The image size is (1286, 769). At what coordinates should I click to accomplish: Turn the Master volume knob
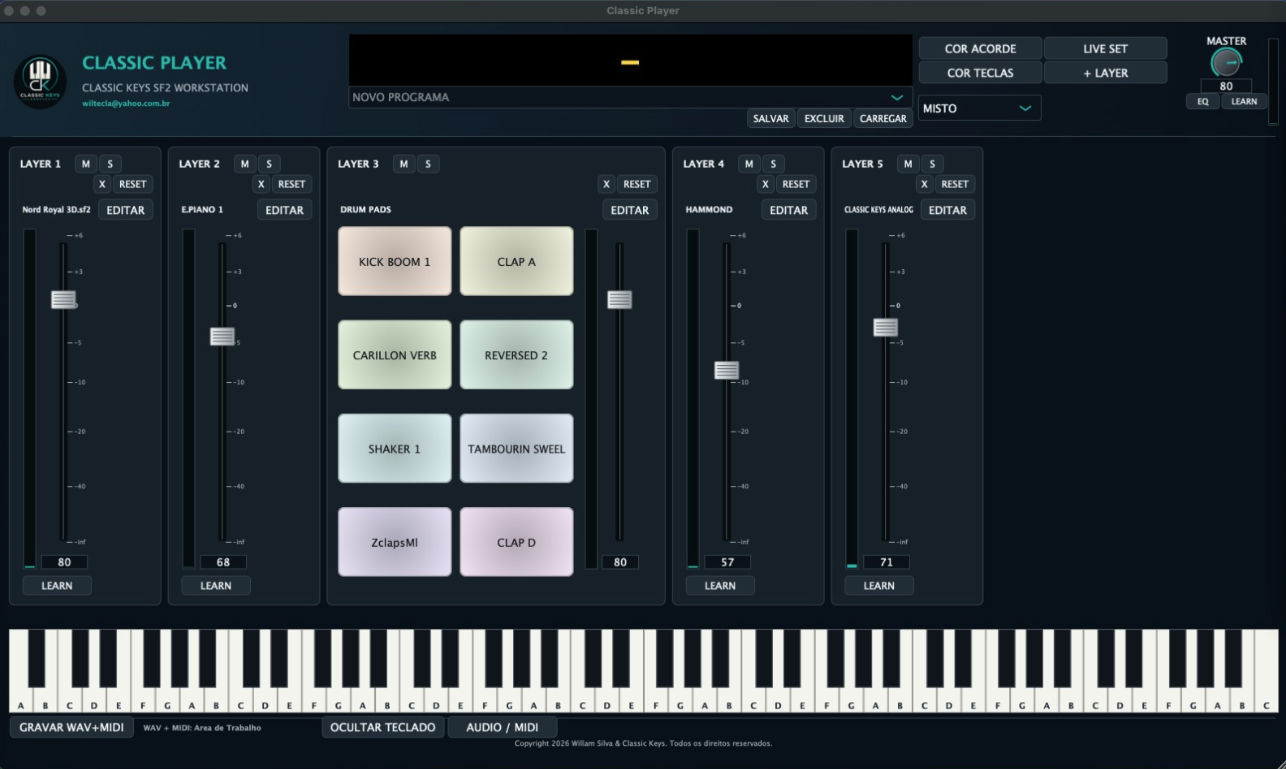coord(1225,63)
